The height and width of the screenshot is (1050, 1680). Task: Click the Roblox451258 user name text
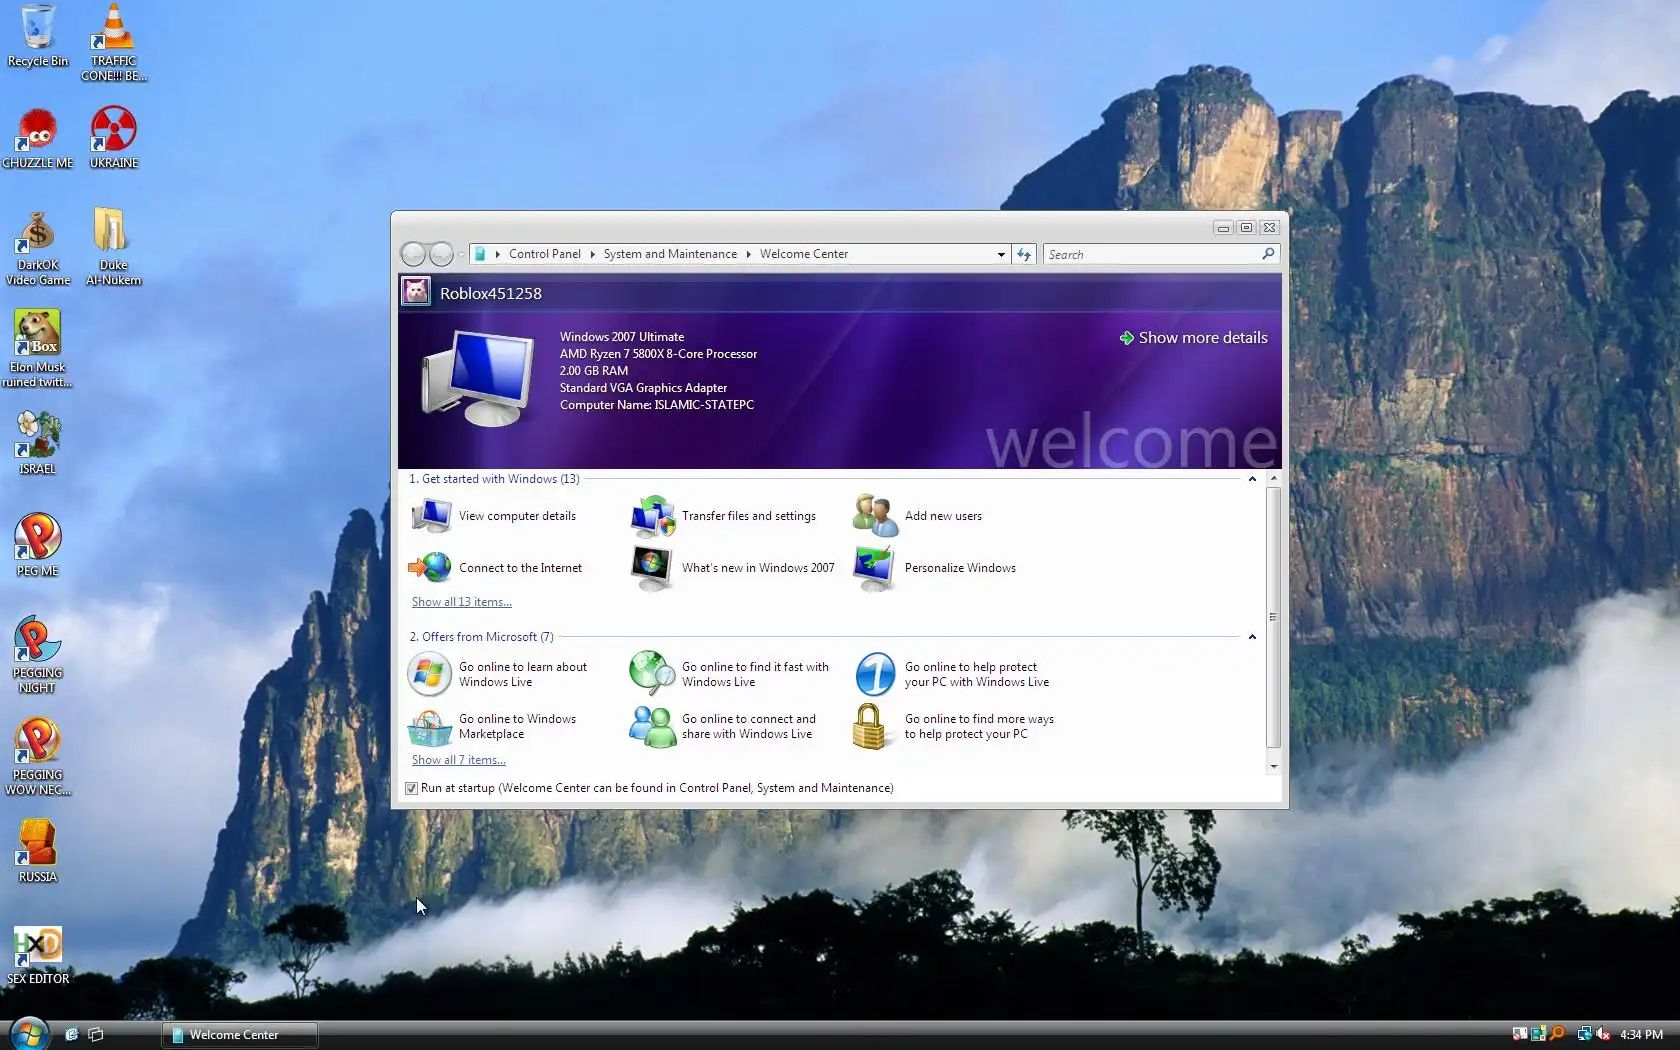click(x=491, y=293)
